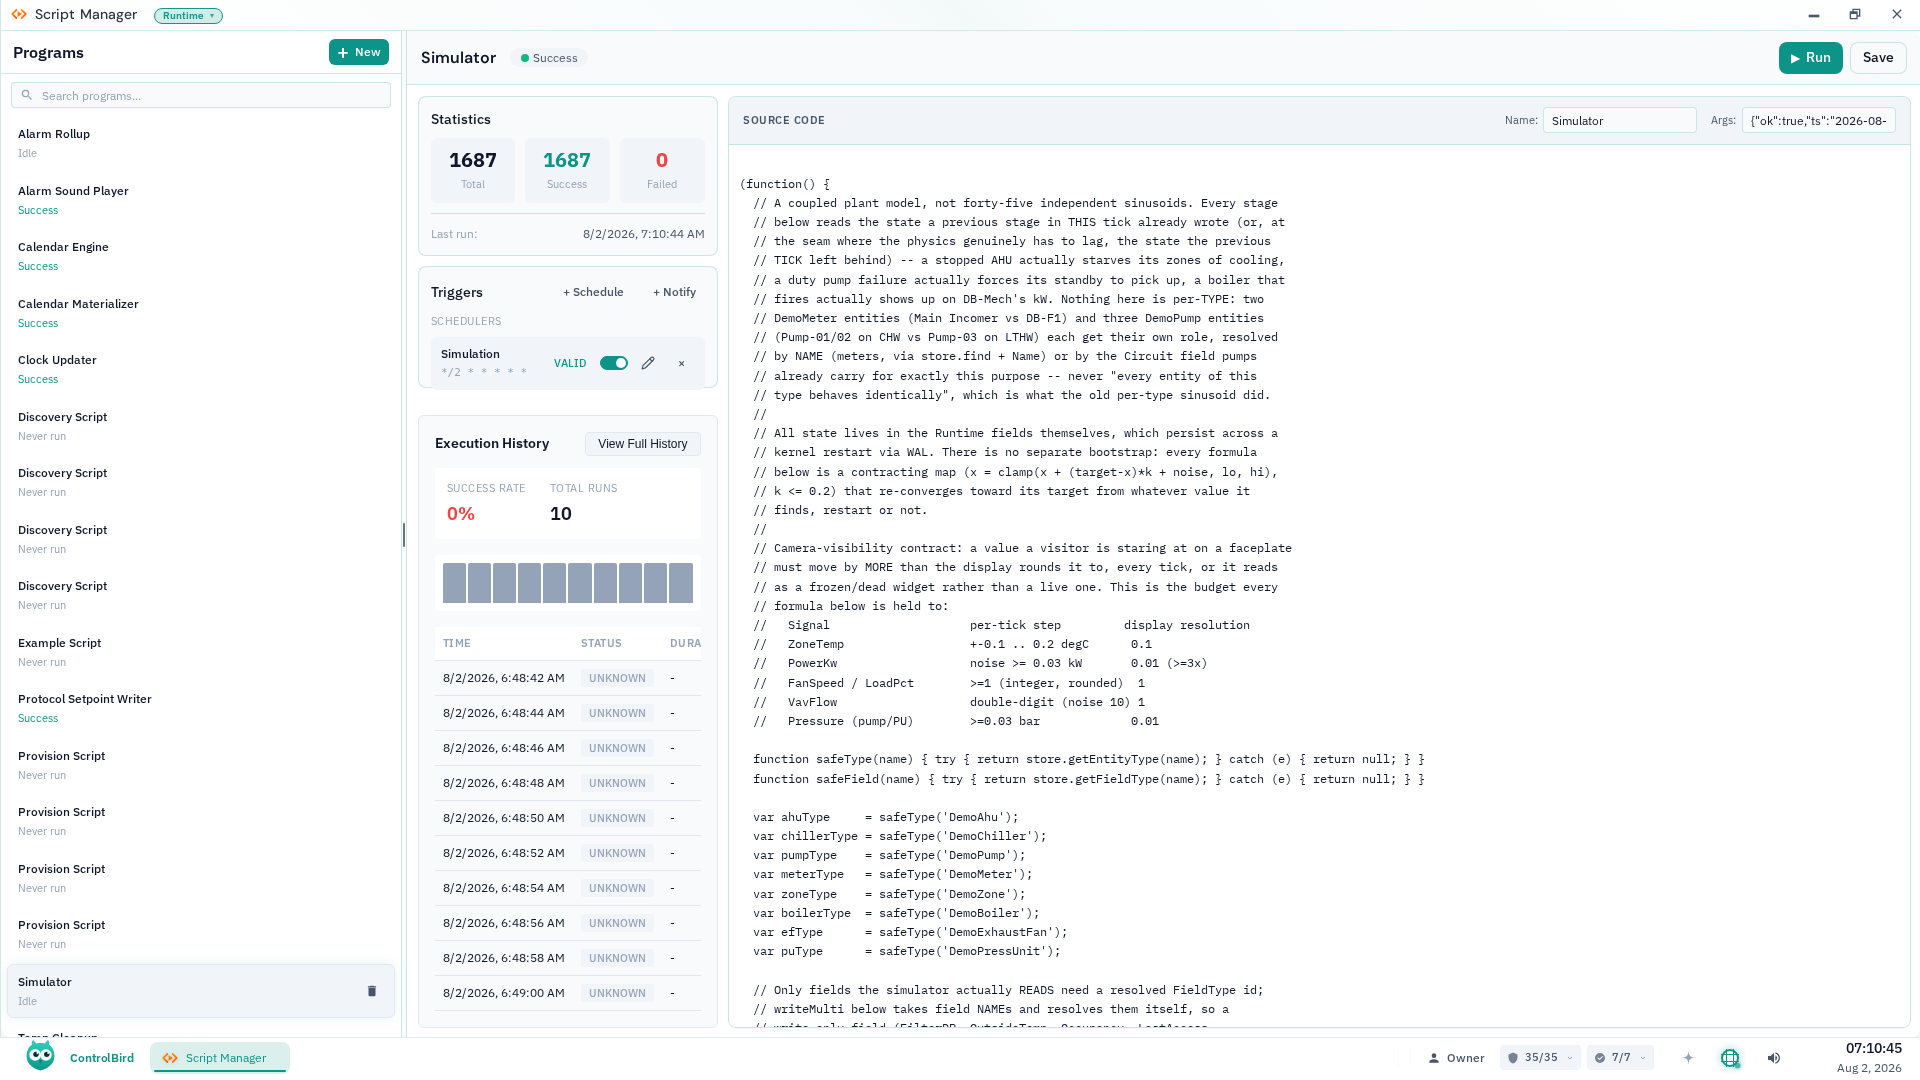This screenshot has height=1080, width=1920.
Task: Click the sparkle assistant icon in the status bar
Action: click(1688, 1058)
